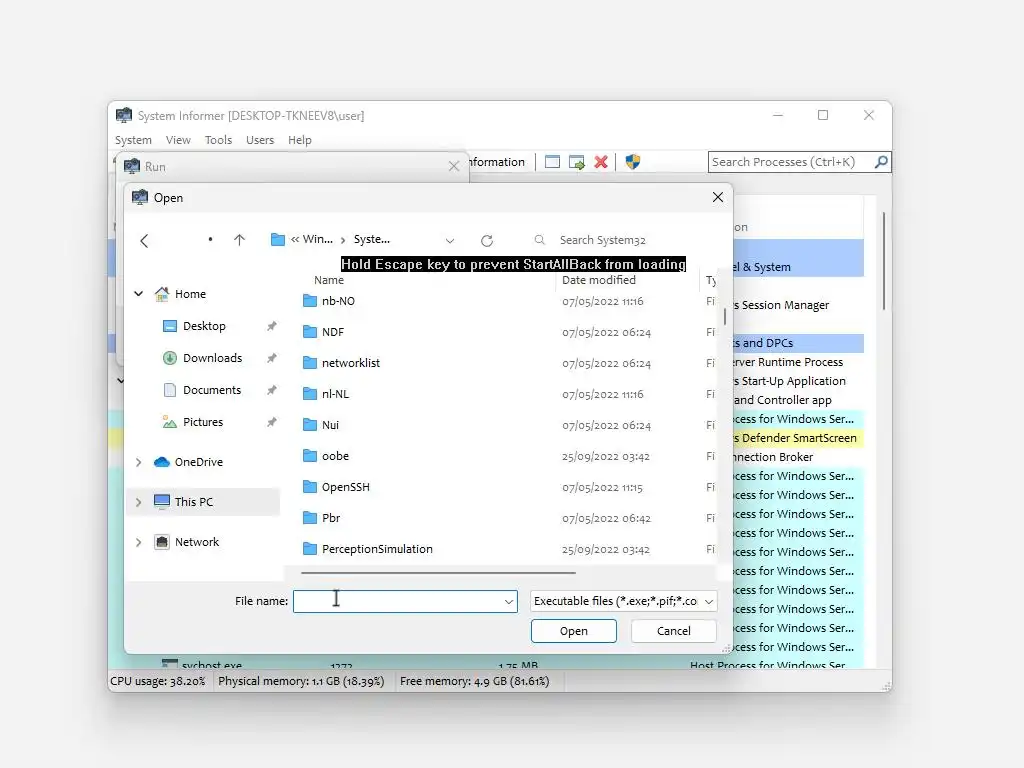Click the Back arrow in Open dialog

[144, 240]
